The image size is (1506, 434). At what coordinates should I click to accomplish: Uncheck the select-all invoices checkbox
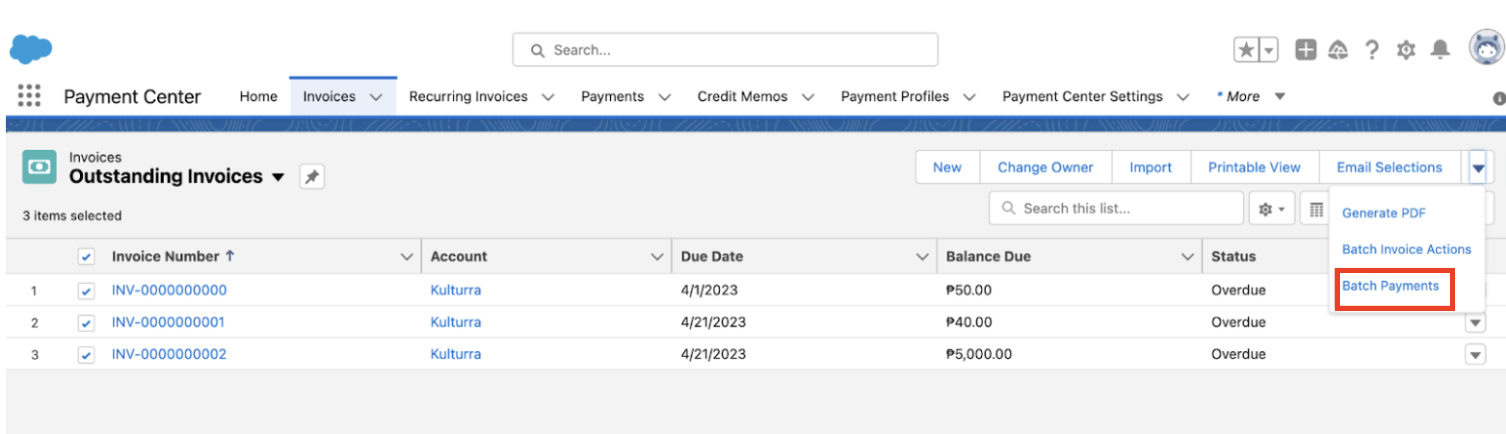pos(86,257)
